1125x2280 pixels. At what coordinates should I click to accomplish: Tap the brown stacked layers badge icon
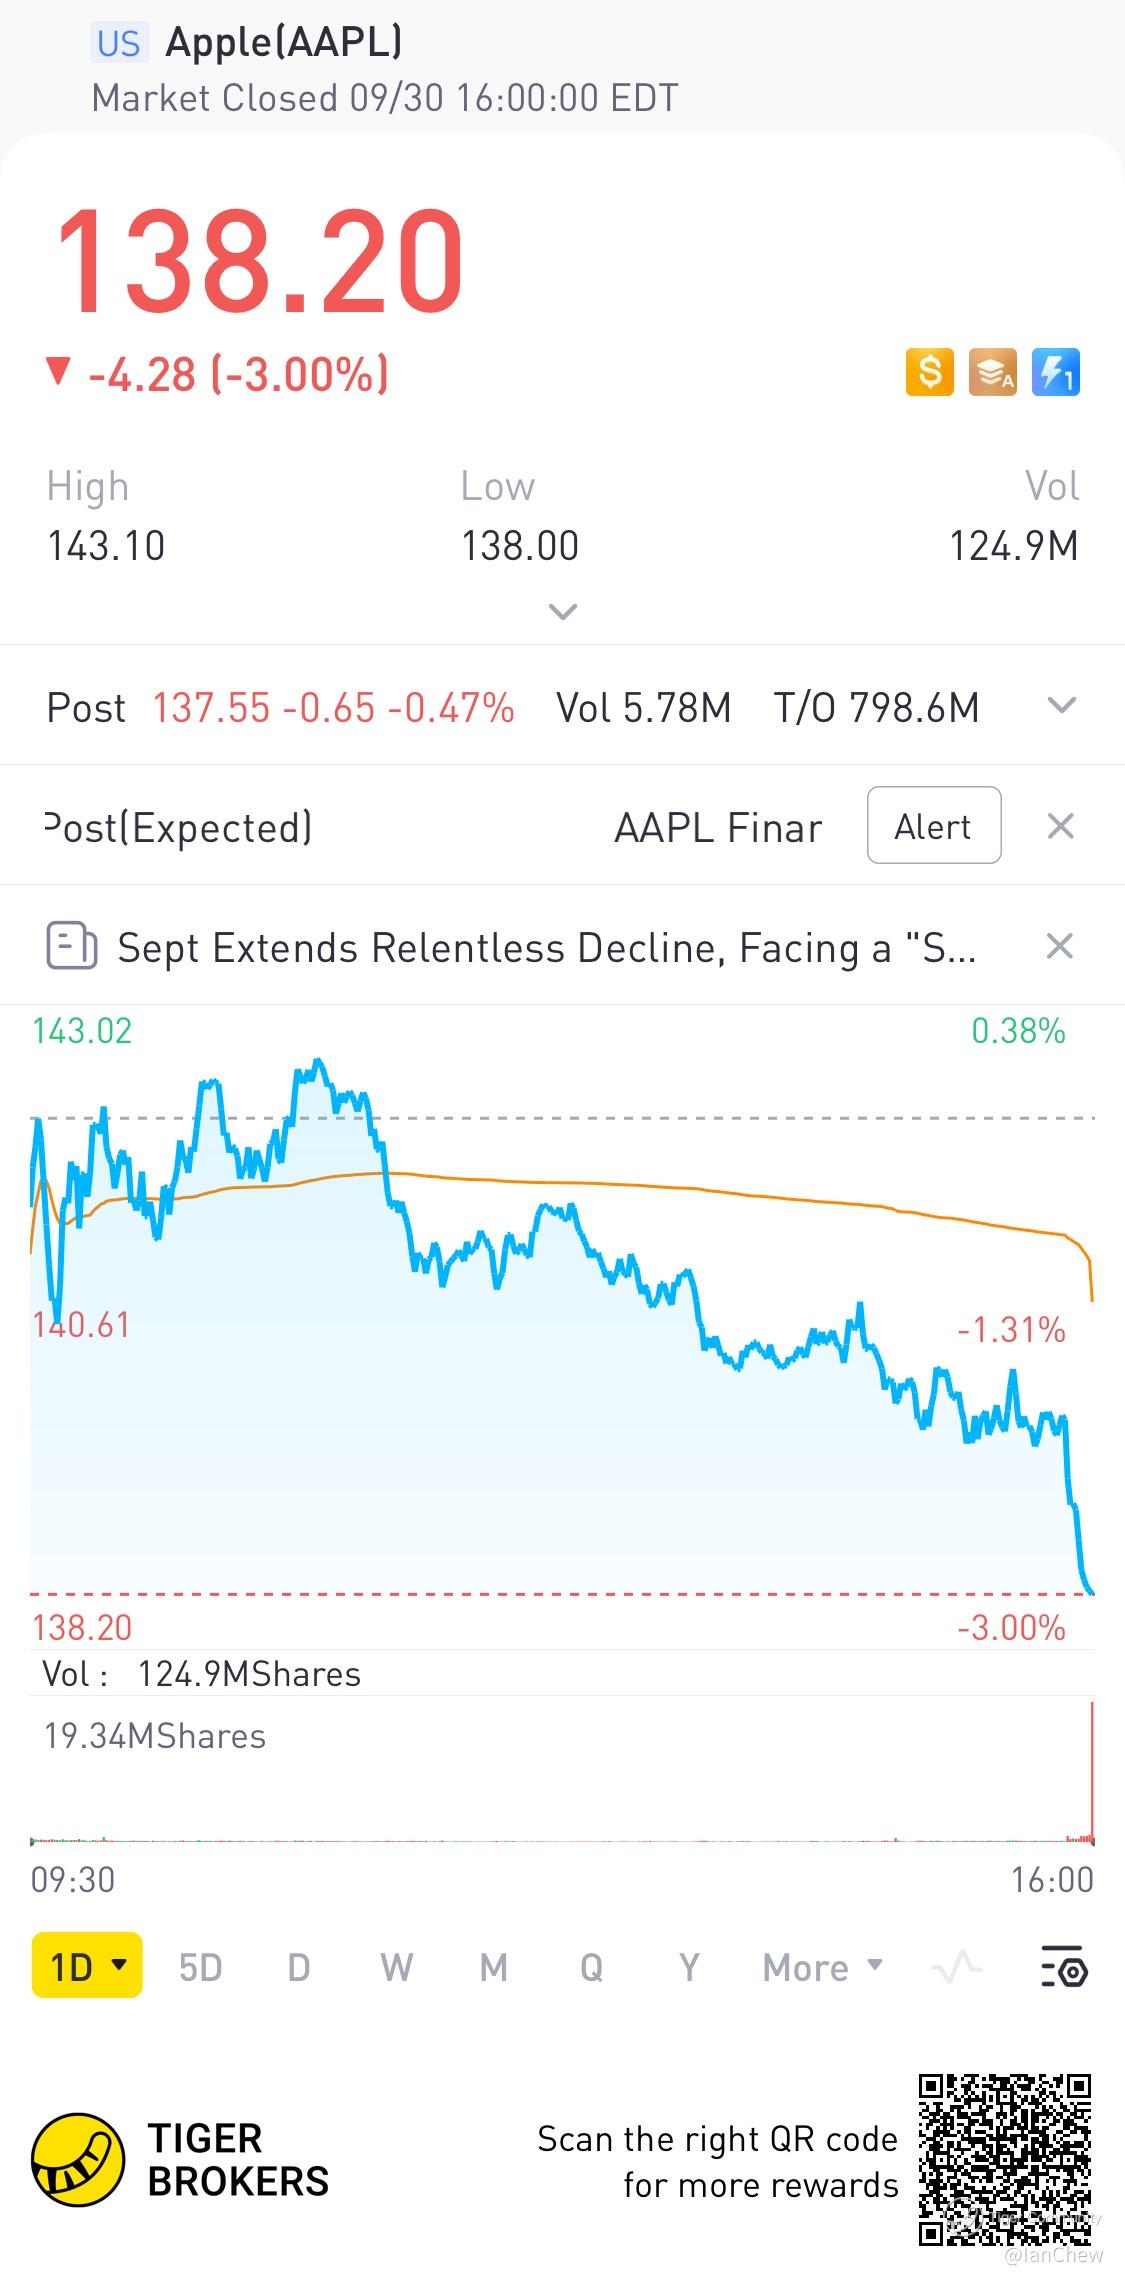coord(992,372)
